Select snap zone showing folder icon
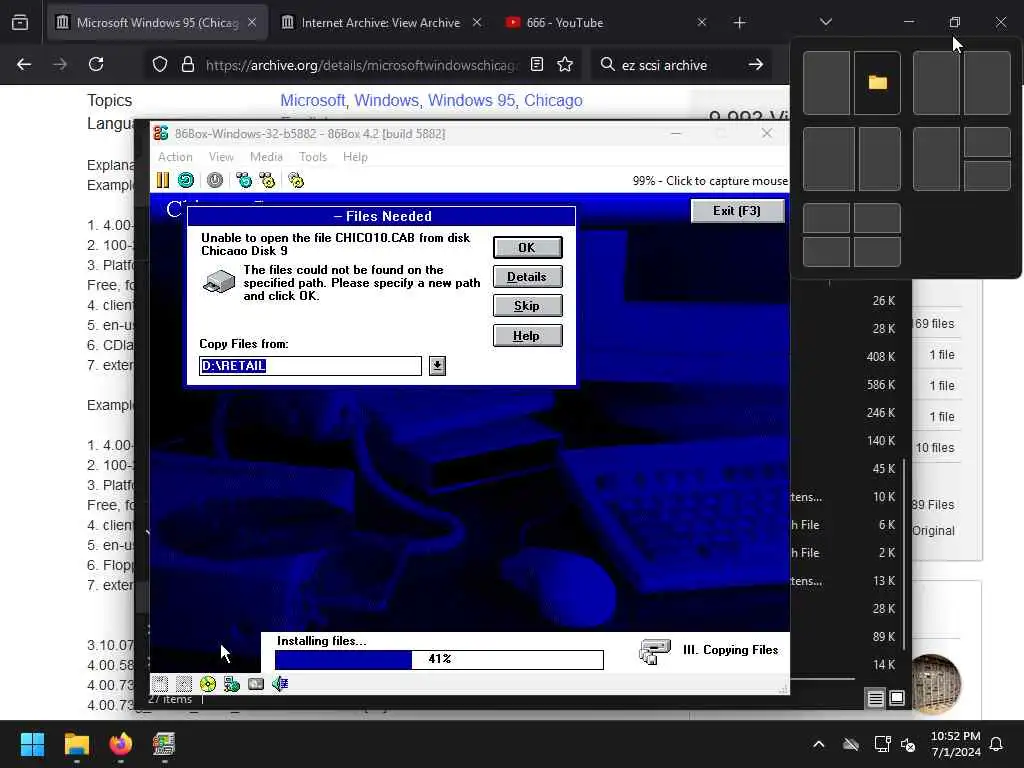The image size is (1024, 768). click(877, 83)
